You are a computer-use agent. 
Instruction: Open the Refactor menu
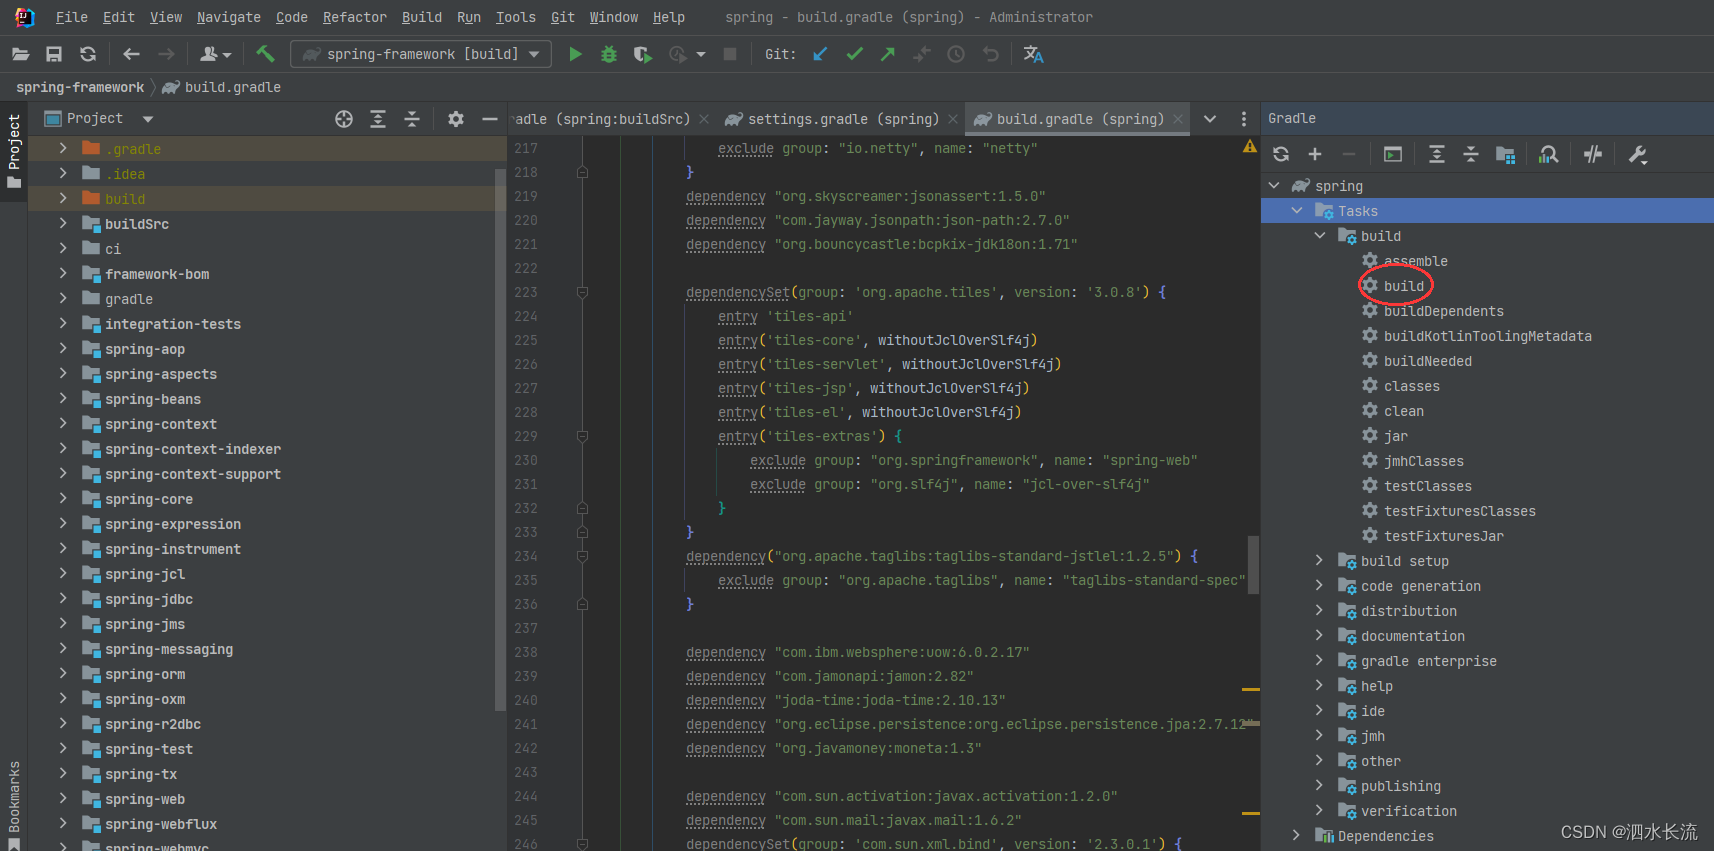354,17
